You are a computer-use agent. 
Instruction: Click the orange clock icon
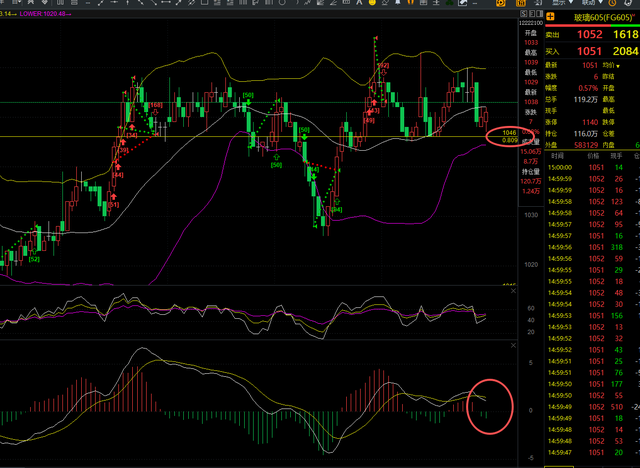(x=612, y=3)
